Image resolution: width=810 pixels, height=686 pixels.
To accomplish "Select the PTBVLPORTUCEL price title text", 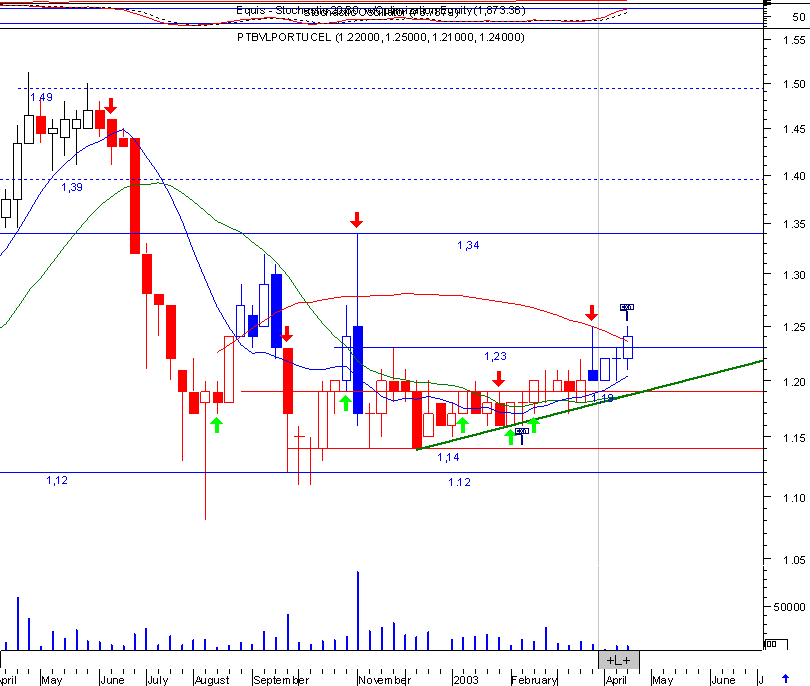I will click(x=381, y=37).
